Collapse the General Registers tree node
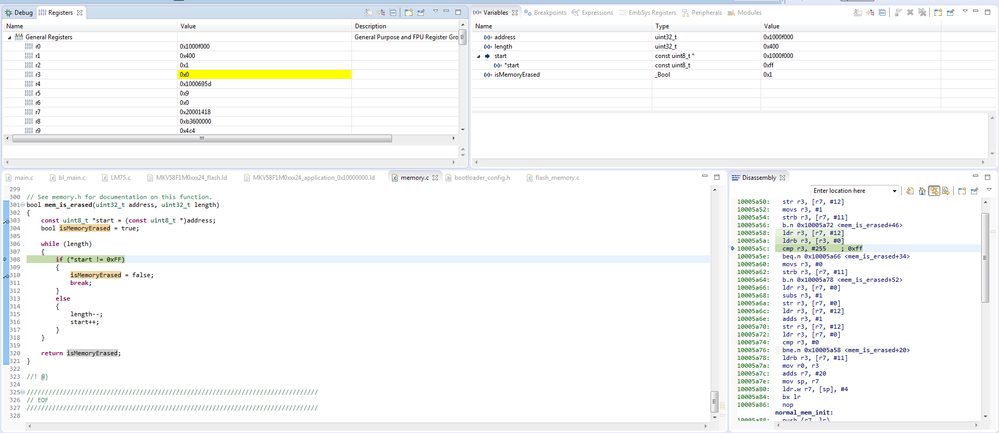 point(9,38)
